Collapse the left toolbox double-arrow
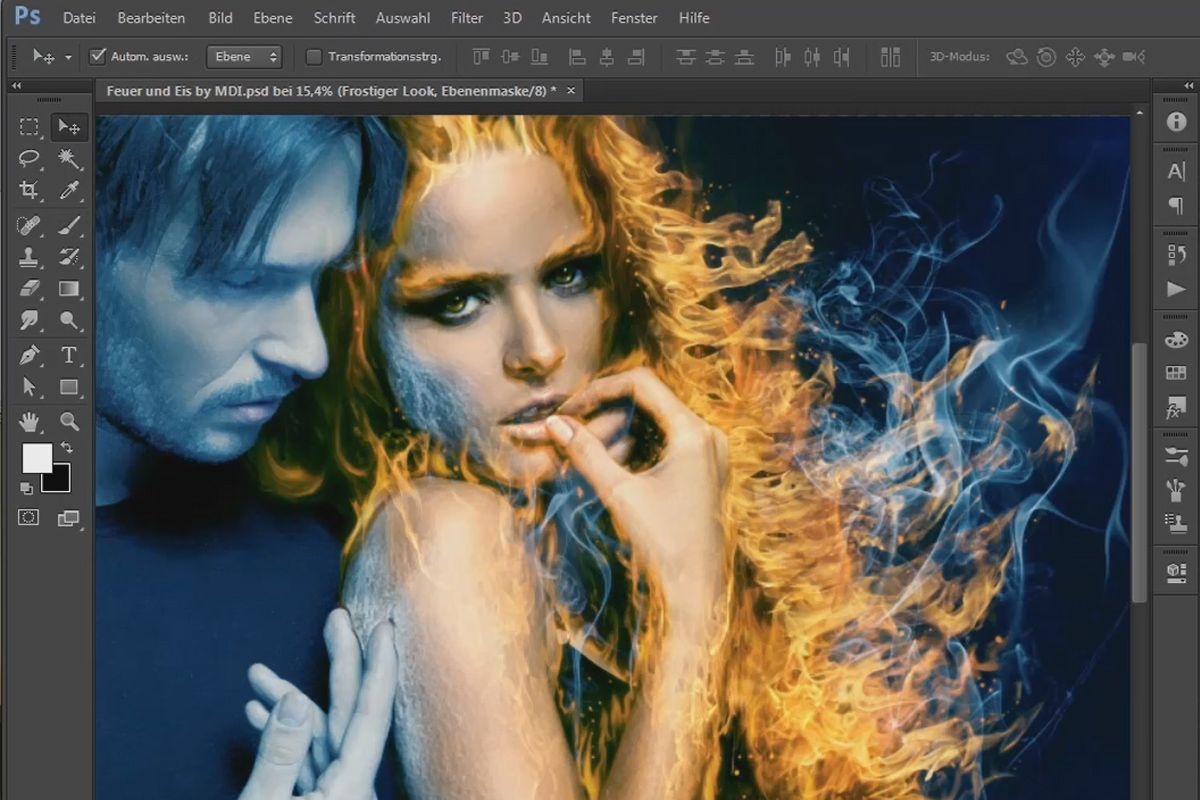The image size is (1200, 800). pos(17,87)
